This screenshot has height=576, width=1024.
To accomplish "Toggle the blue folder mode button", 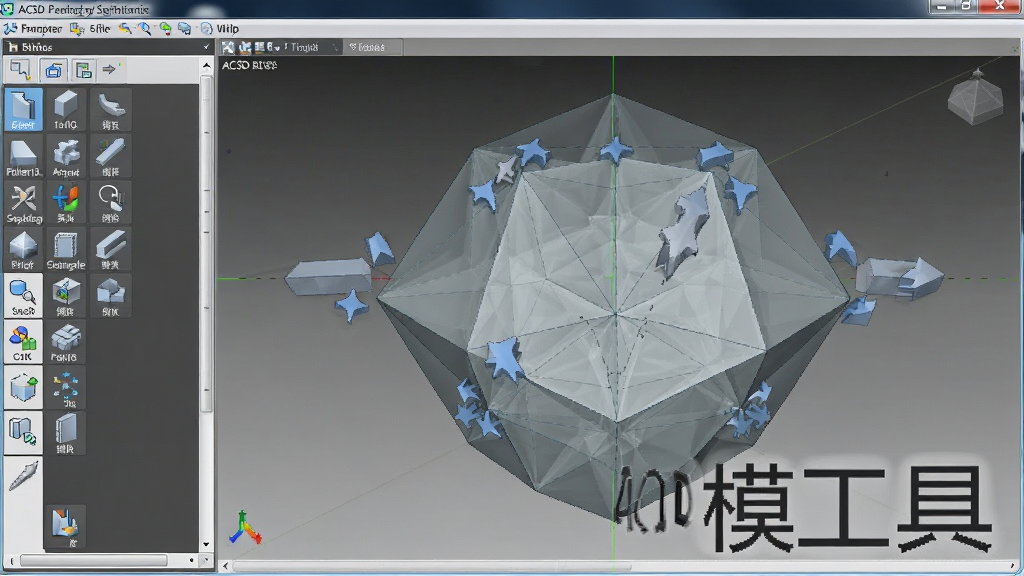I will (x=54, y=69).
